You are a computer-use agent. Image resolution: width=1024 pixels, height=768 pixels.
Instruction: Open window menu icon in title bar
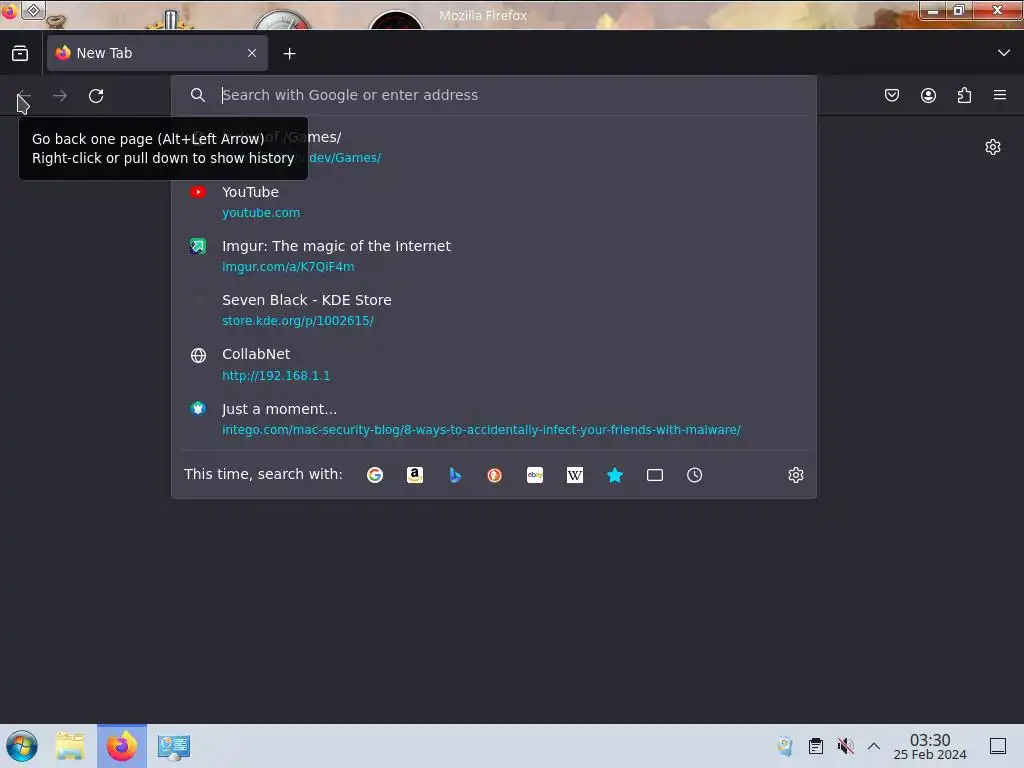pyautogui.click(x=9, y=10)
